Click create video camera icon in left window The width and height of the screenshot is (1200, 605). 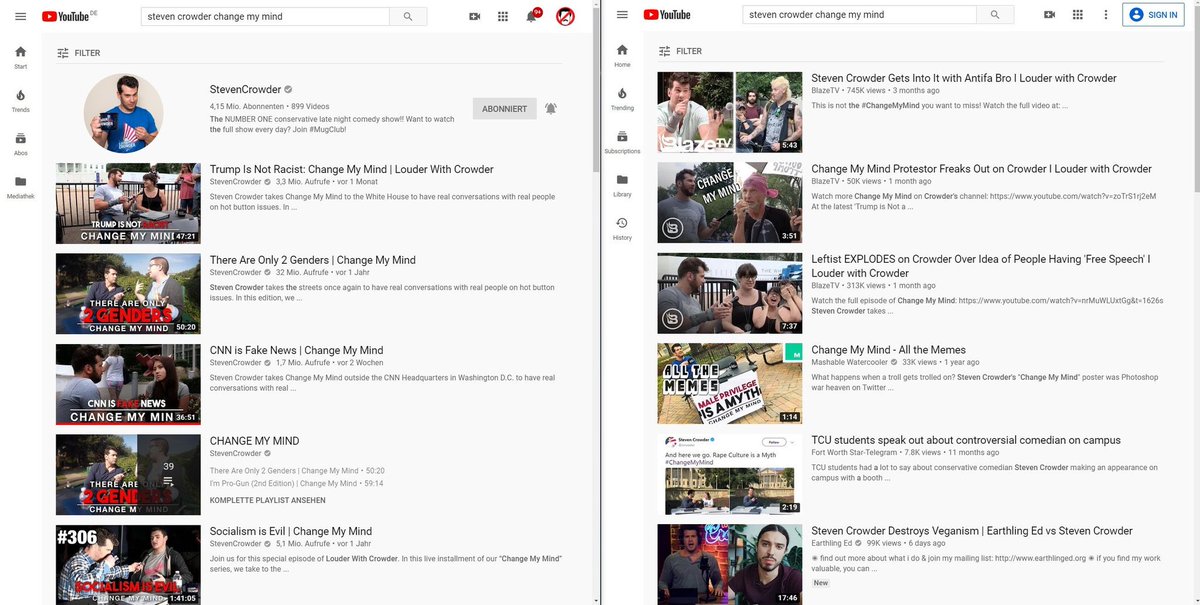[475, 16]
